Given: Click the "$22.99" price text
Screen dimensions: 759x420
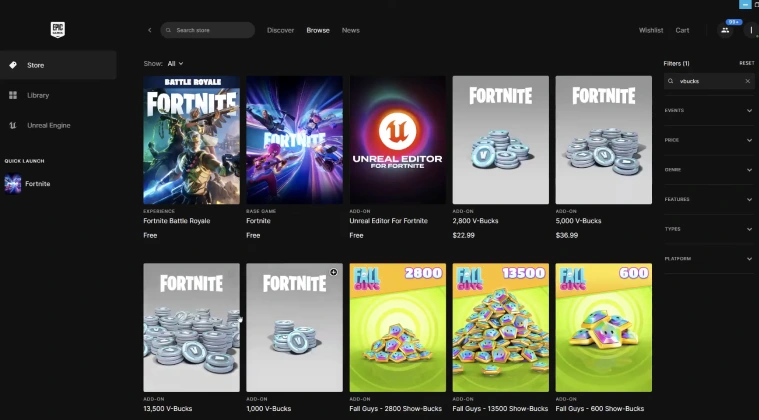Looking at the screenshot, I should 464,236.
